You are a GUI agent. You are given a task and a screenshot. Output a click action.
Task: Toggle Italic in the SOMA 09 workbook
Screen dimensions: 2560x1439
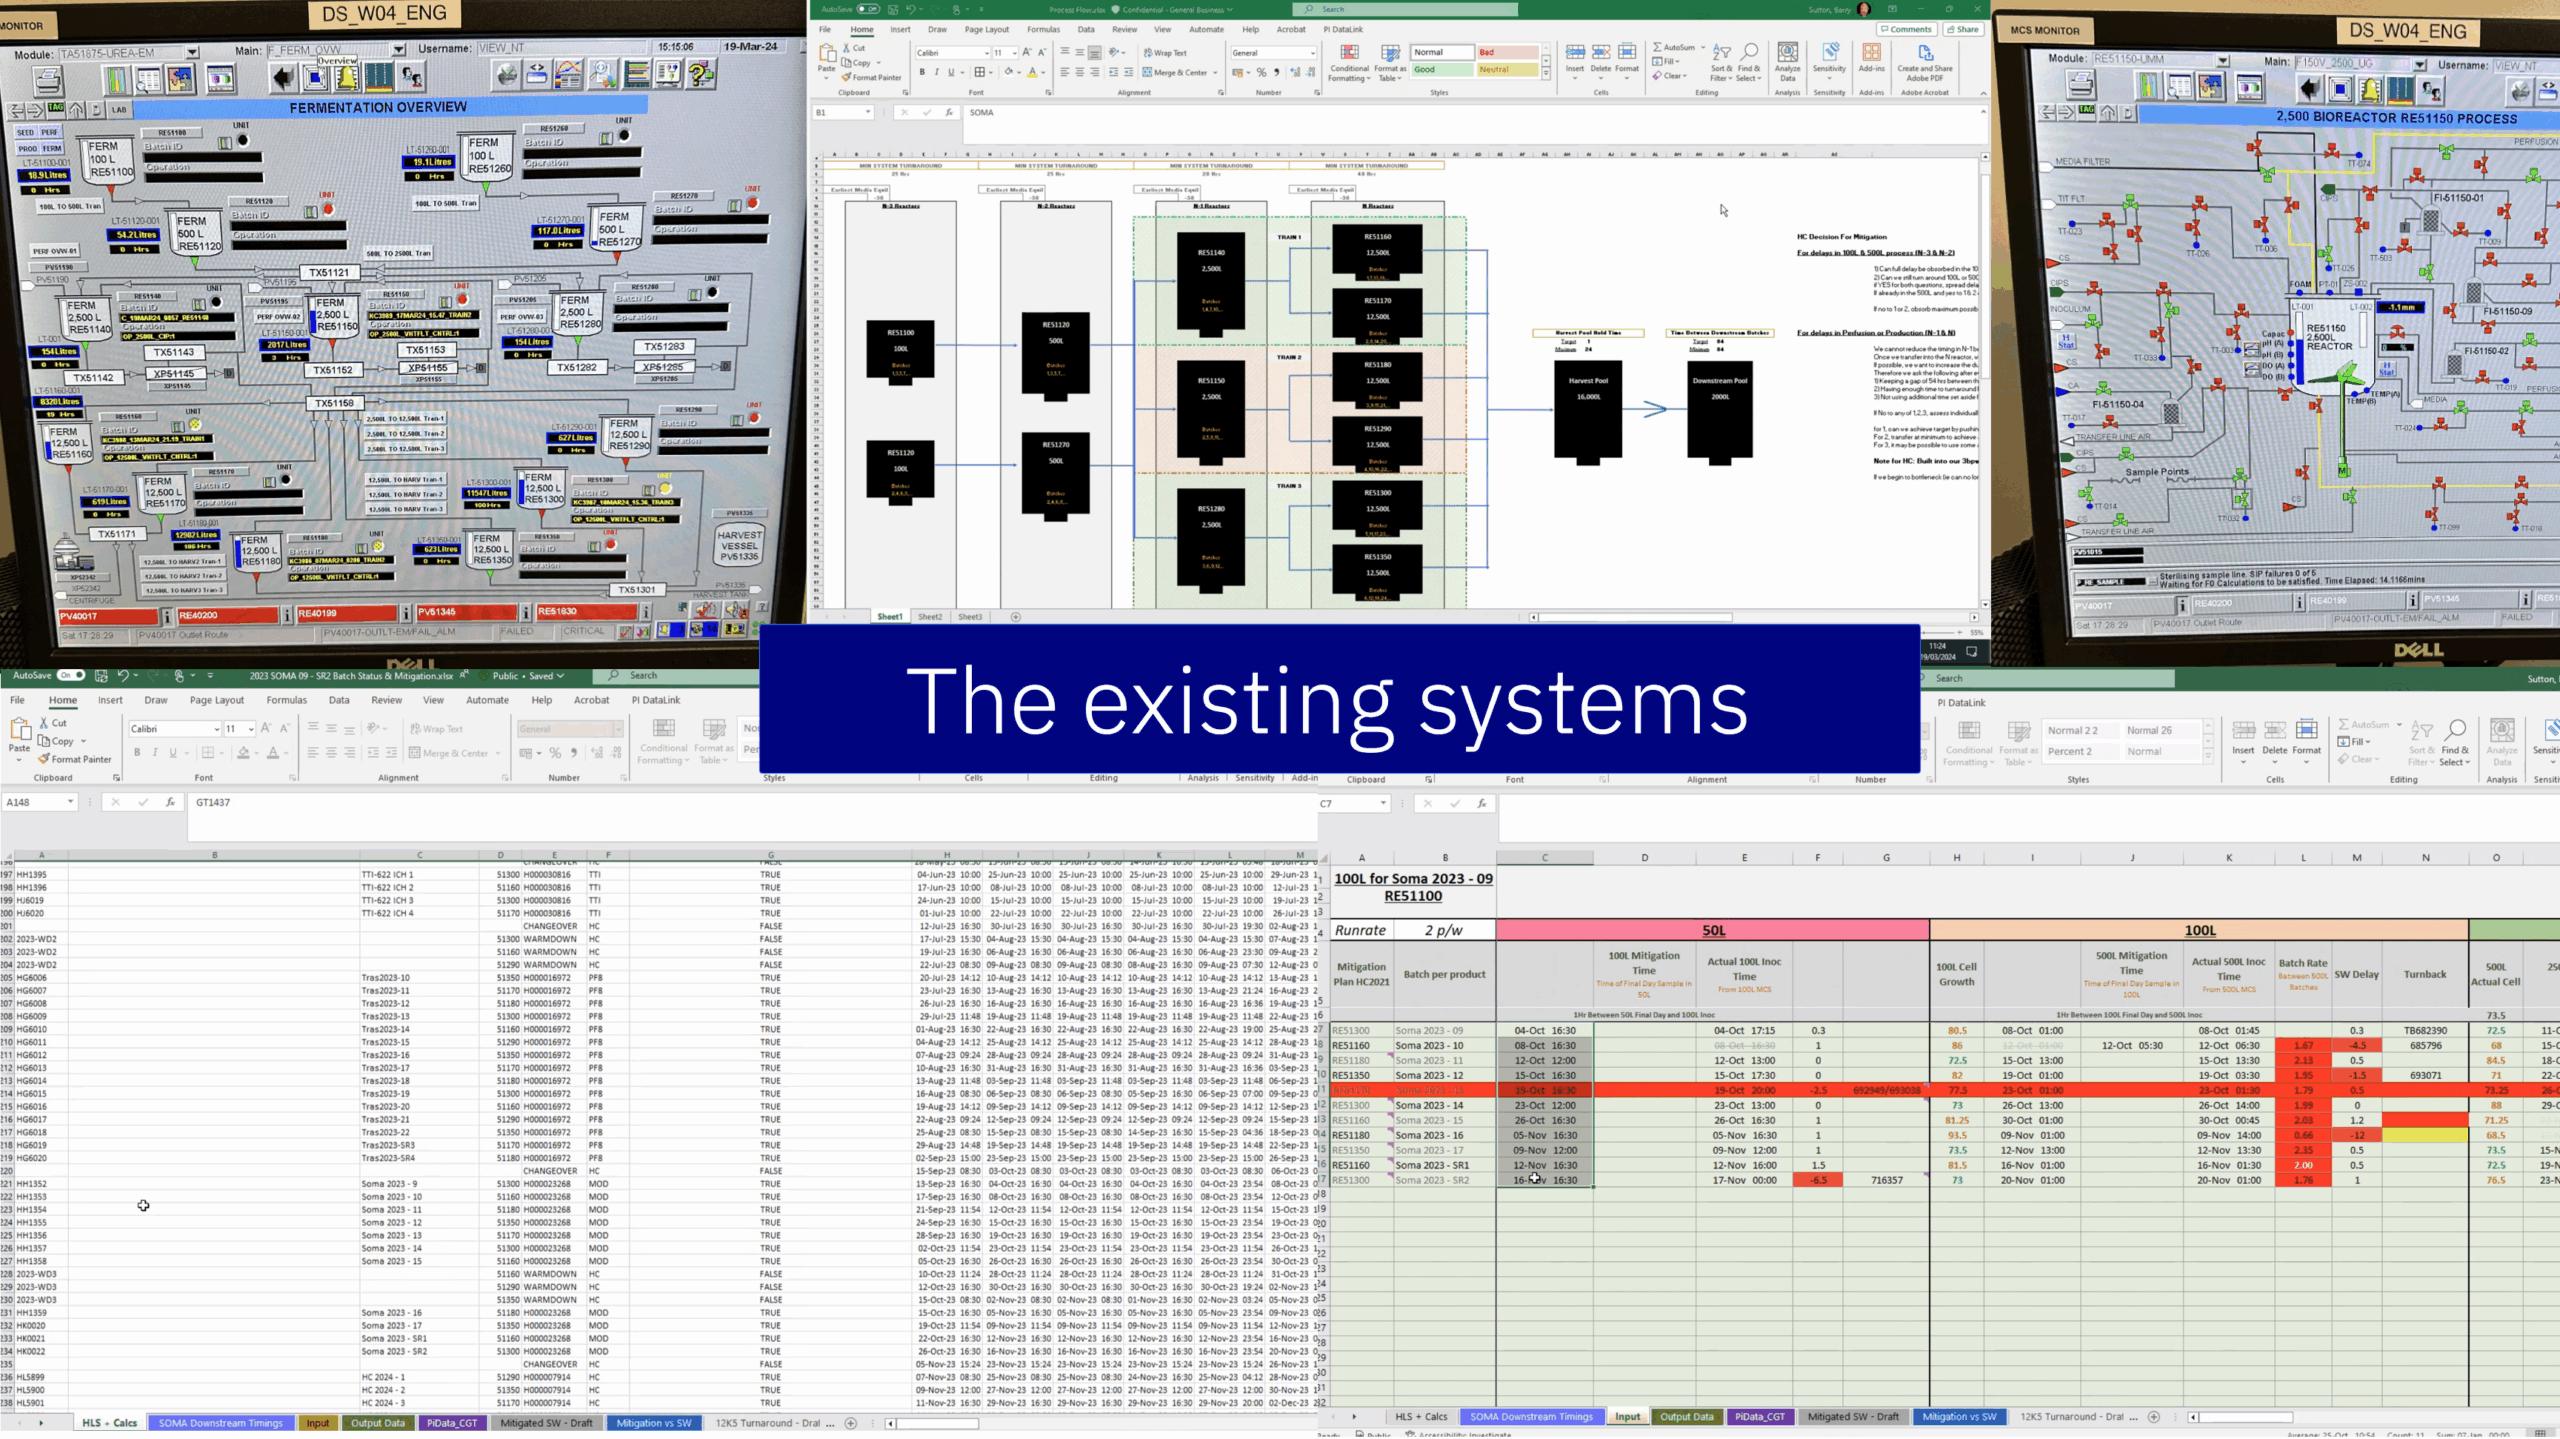(155, 753)
